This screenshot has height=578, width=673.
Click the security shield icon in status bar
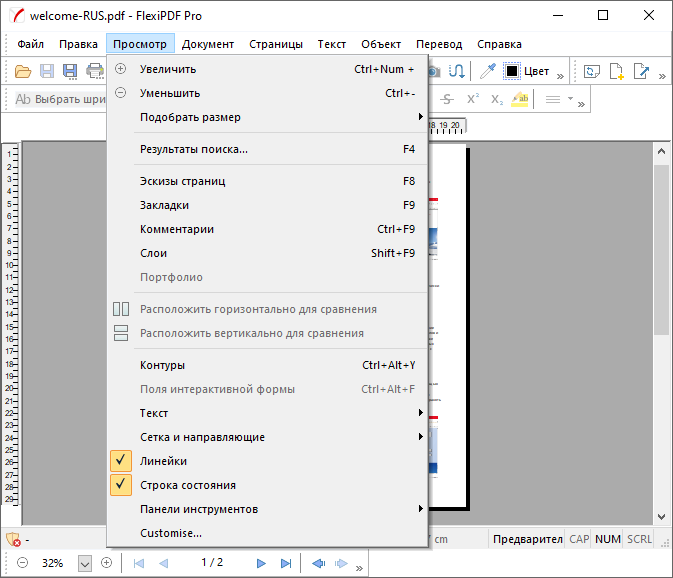tap(13, 539)
